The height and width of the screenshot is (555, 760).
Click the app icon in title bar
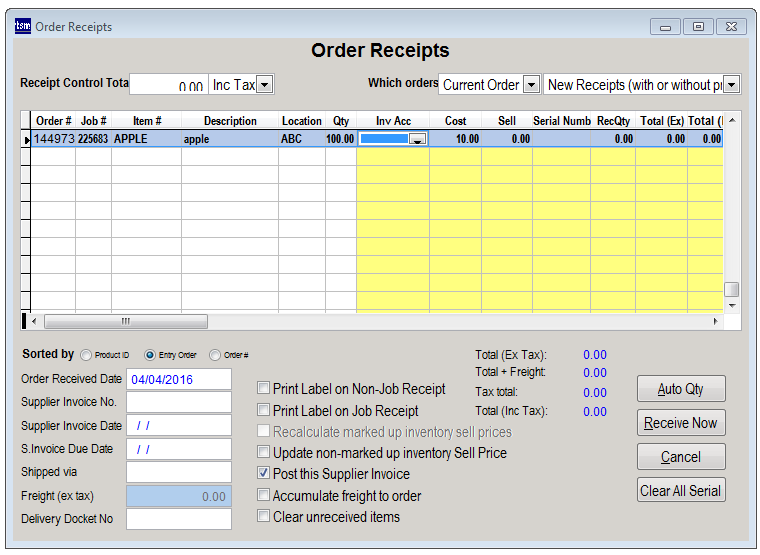pos(23,26)
